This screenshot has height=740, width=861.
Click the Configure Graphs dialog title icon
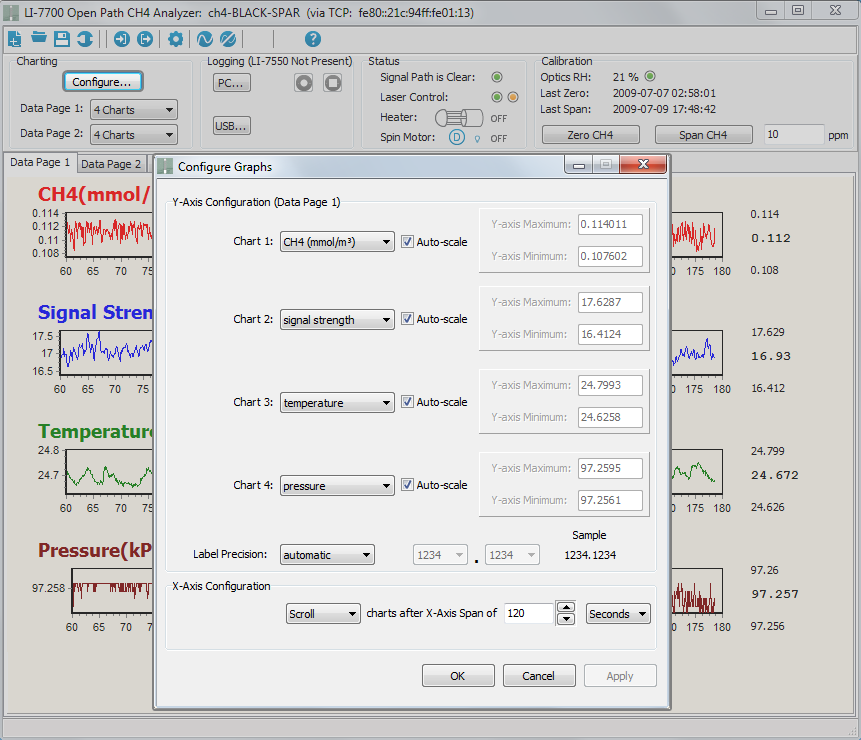[165, 166]
